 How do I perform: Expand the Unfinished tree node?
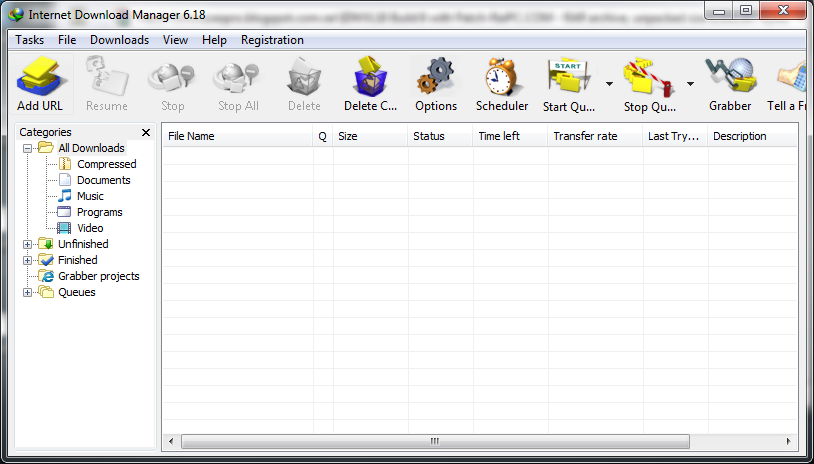(x=28, y=244)
